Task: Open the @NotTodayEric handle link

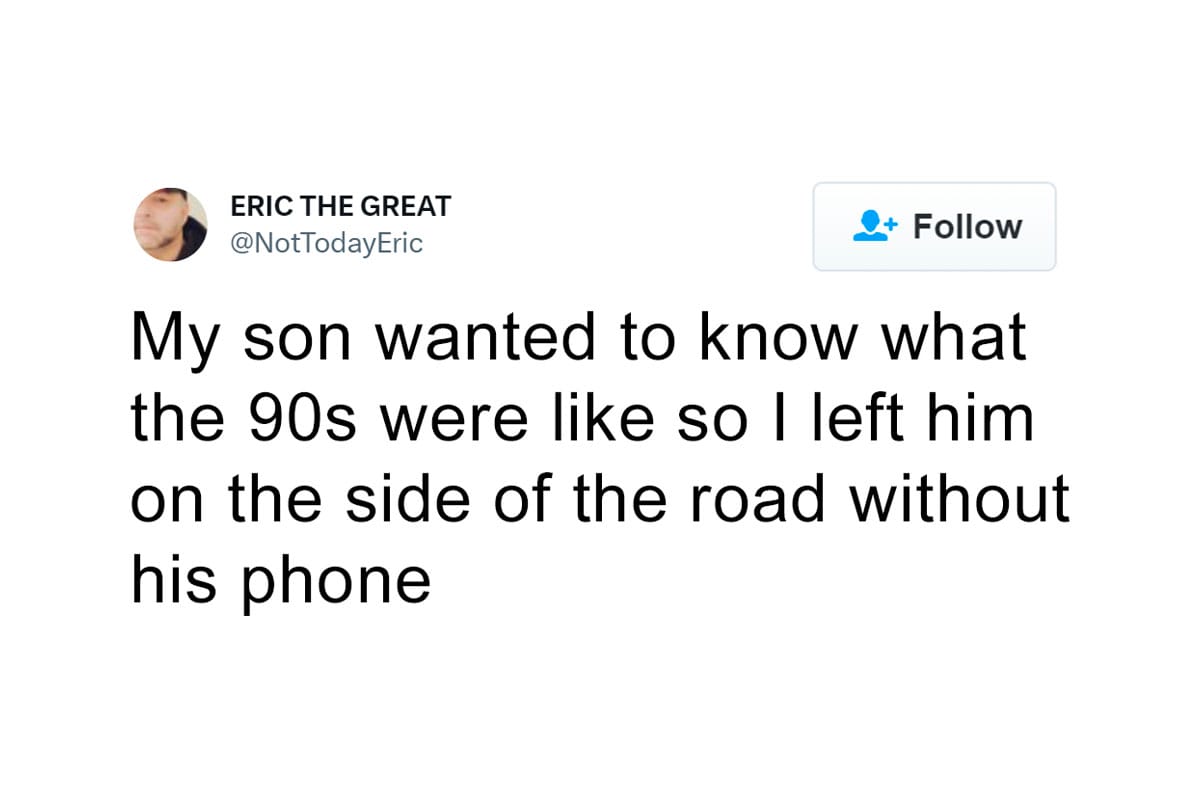Action: (x=327, y=243)
